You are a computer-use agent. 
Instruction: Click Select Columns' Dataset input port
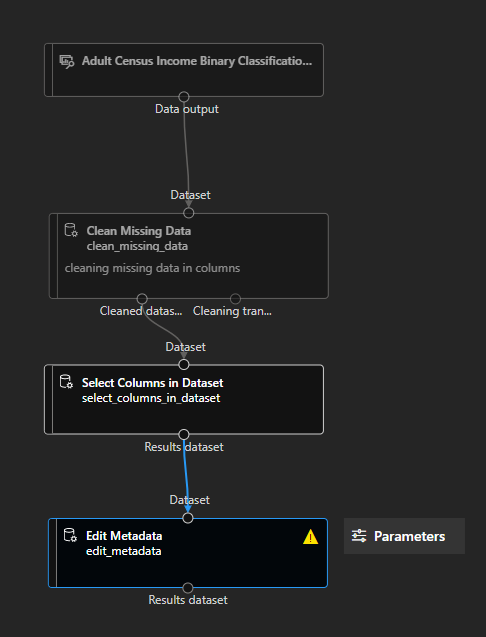click(184, 365)
